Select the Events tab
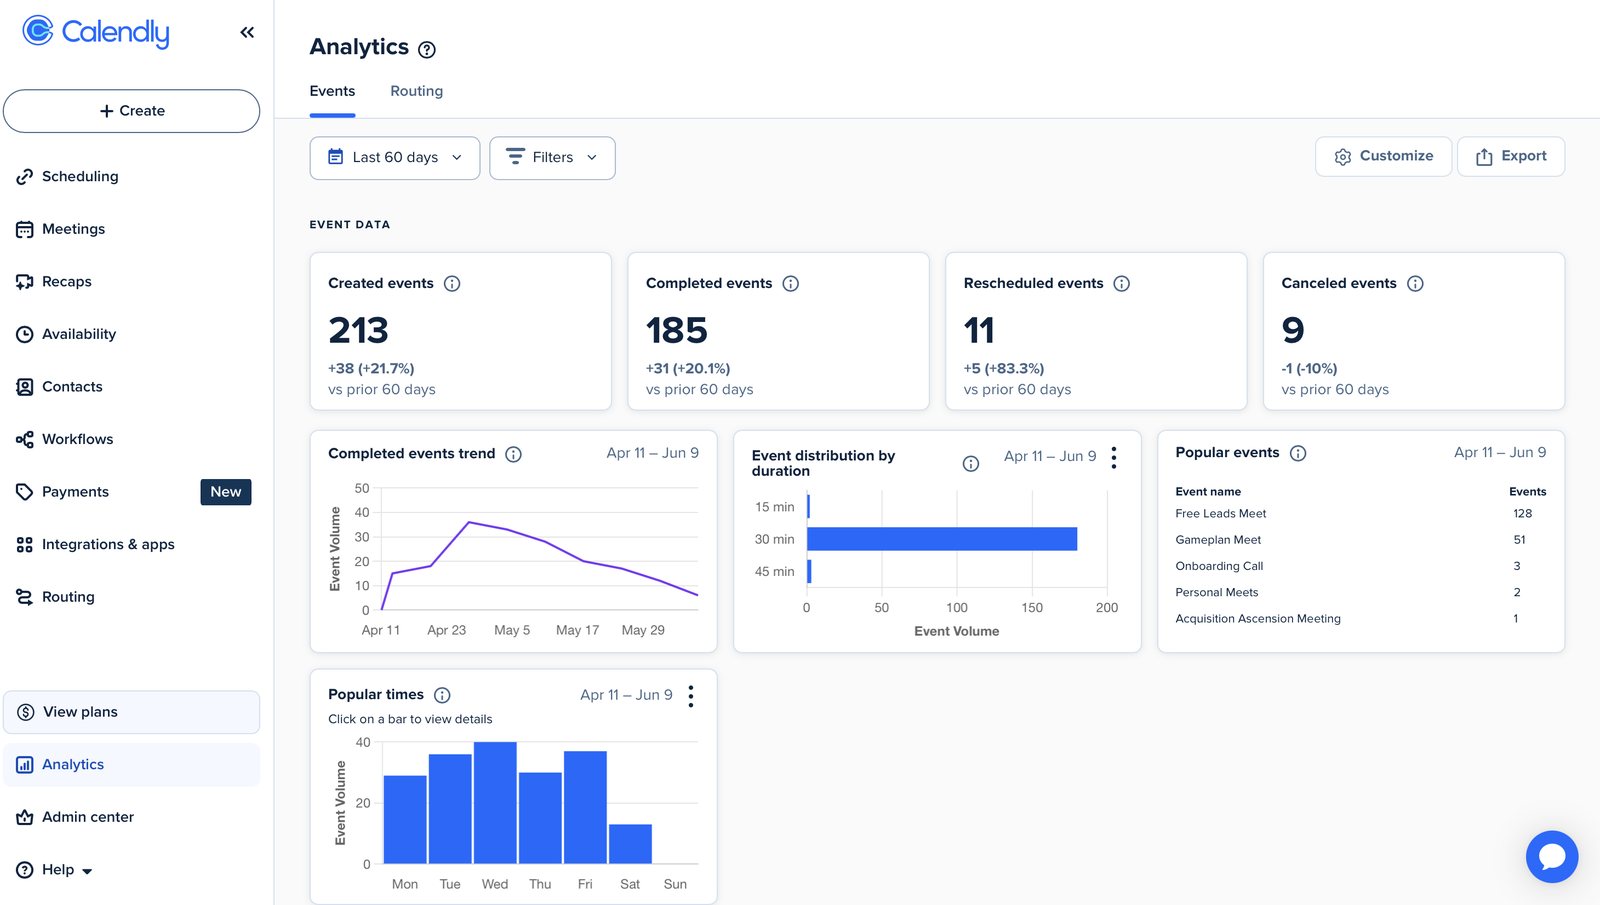 click(332, 91)
